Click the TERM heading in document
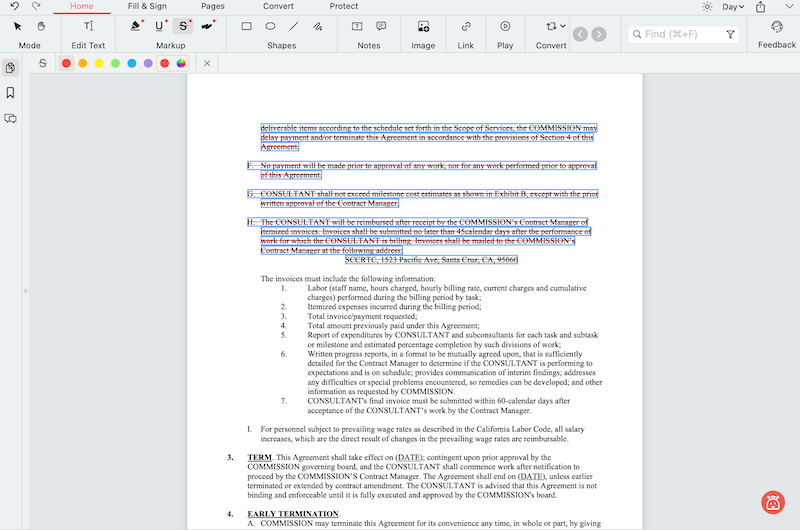The height and width of the screenshot is (530, 800). point(259,458)
